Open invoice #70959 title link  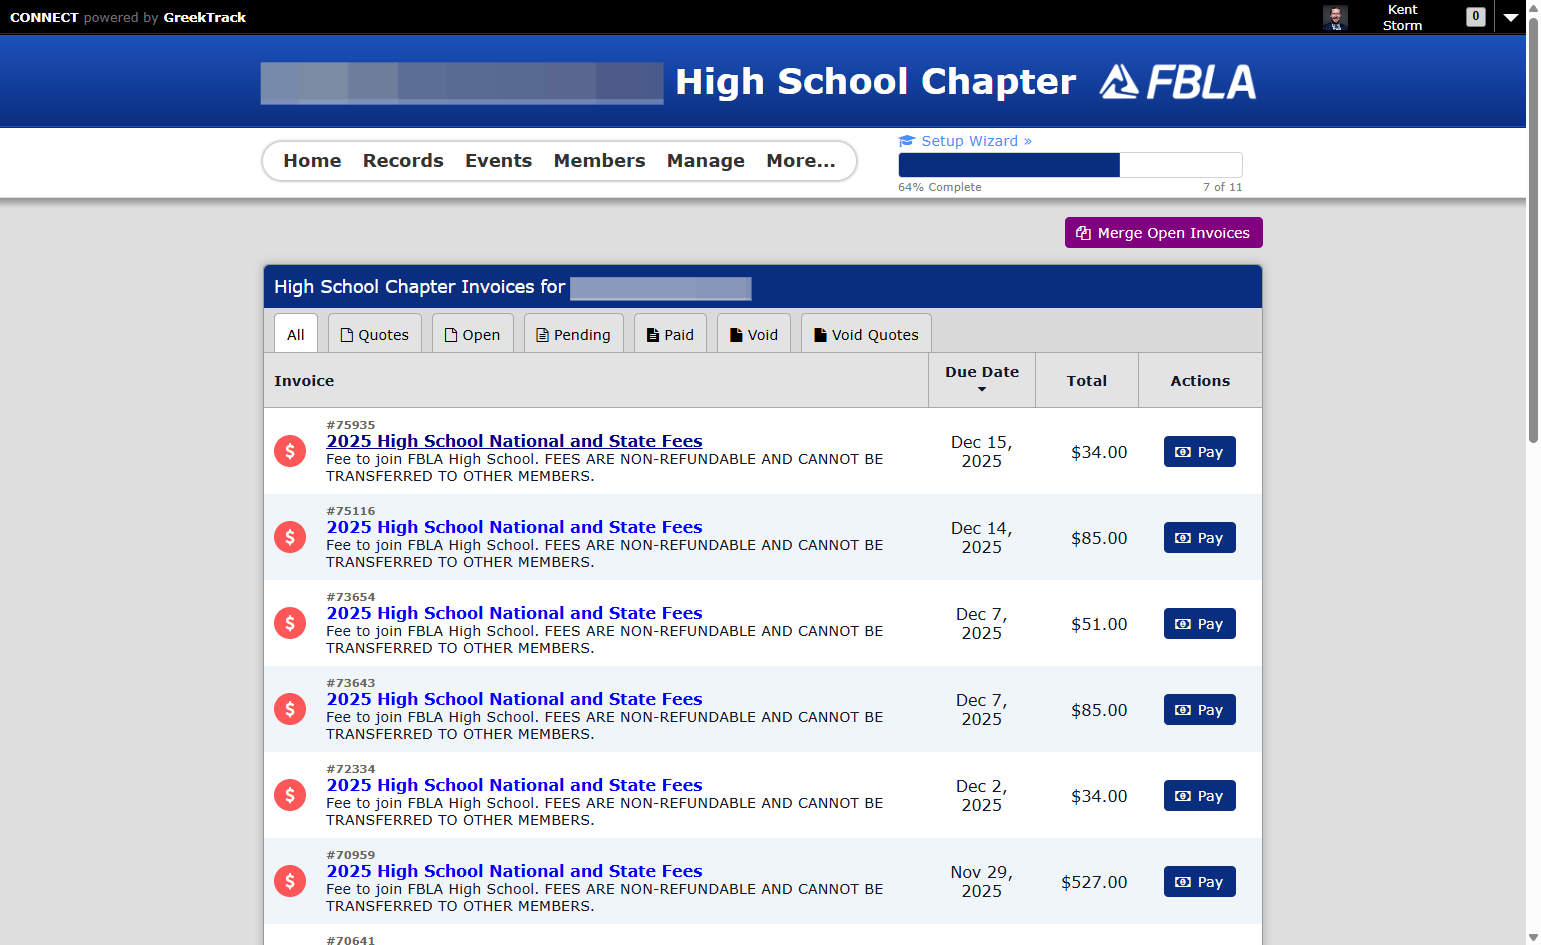[514, 871]
